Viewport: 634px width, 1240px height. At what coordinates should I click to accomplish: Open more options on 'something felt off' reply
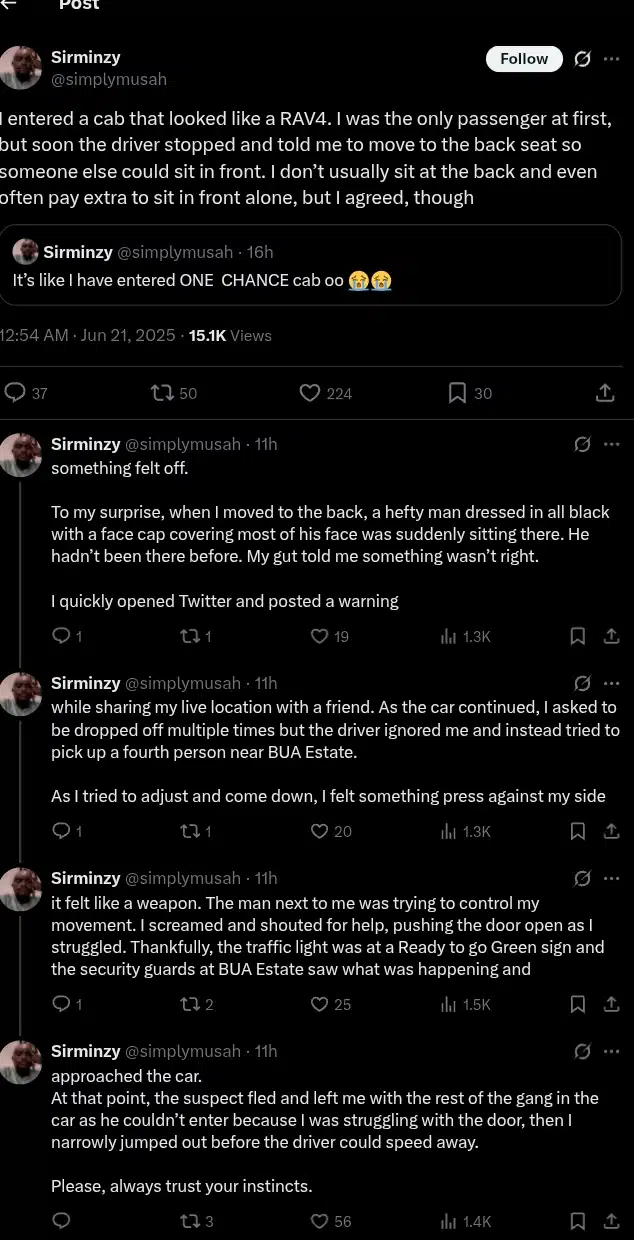[611, 444]
